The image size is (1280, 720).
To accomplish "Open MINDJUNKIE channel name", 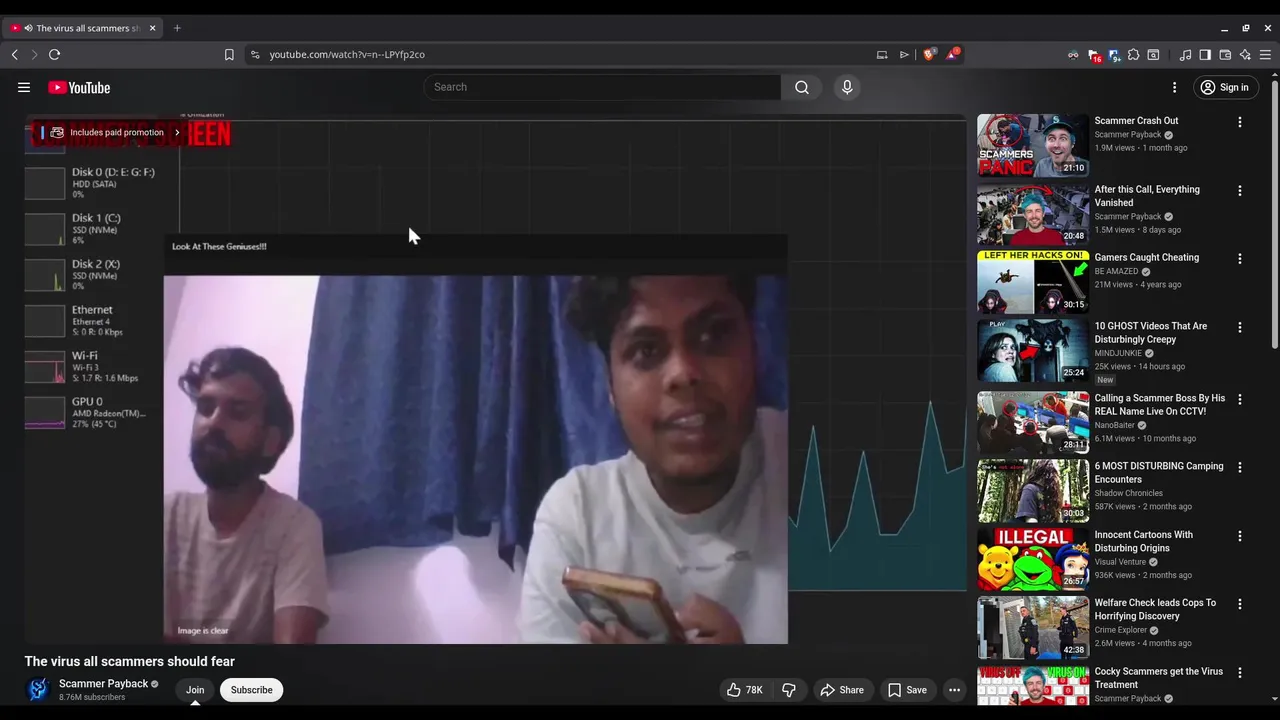I will point(1118,353).
